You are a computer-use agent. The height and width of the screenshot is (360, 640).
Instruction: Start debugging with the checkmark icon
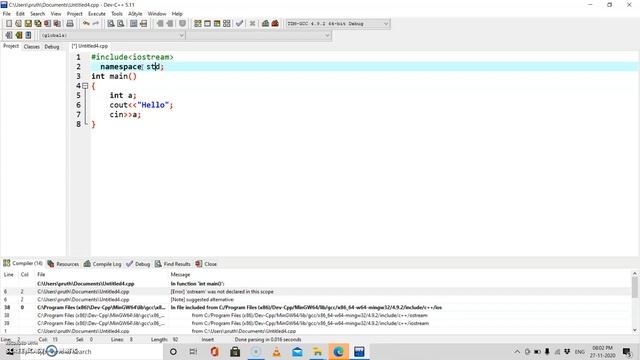coord(240,24)
